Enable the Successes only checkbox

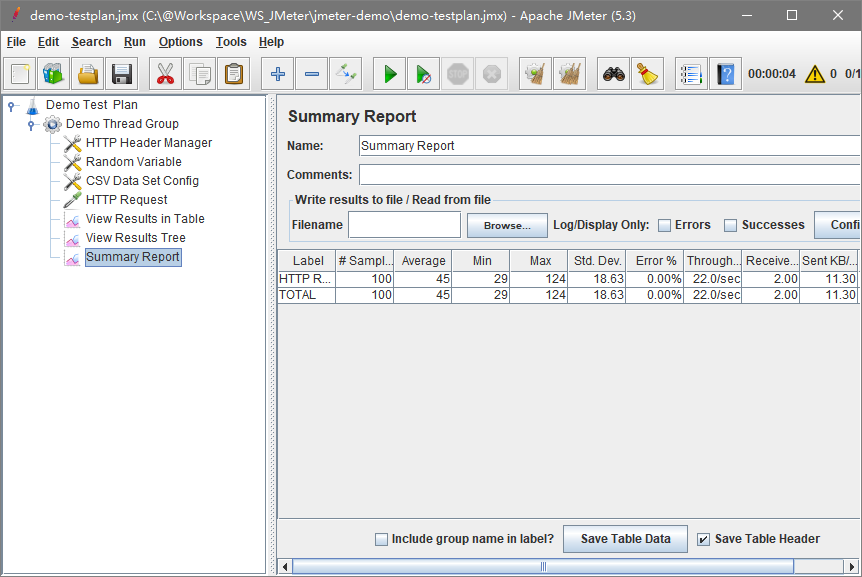[x=730, y=225]
